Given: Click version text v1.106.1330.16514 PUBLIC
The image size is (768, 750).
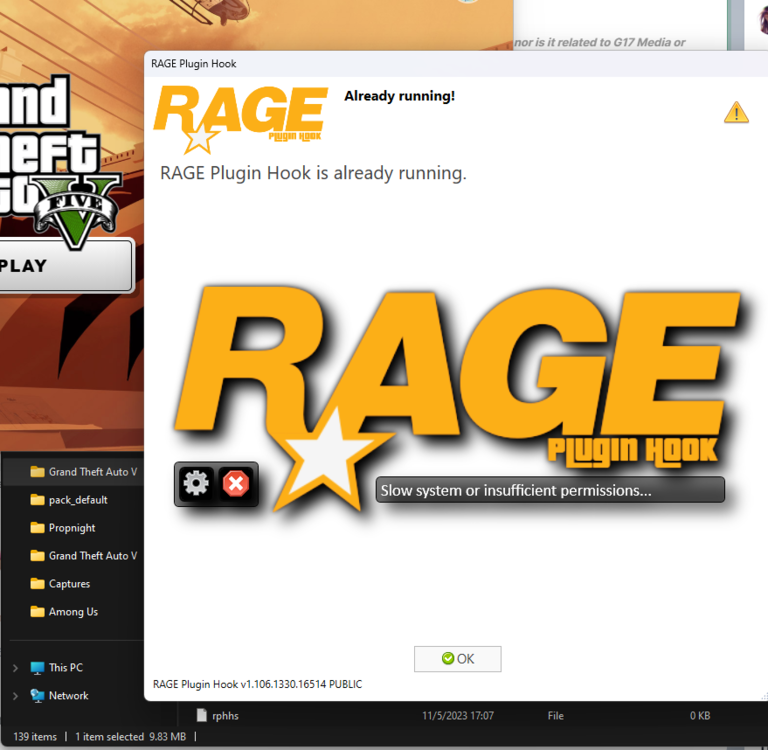Looking at the screenshot, I should pyautogui.click(x=258, y=684).
